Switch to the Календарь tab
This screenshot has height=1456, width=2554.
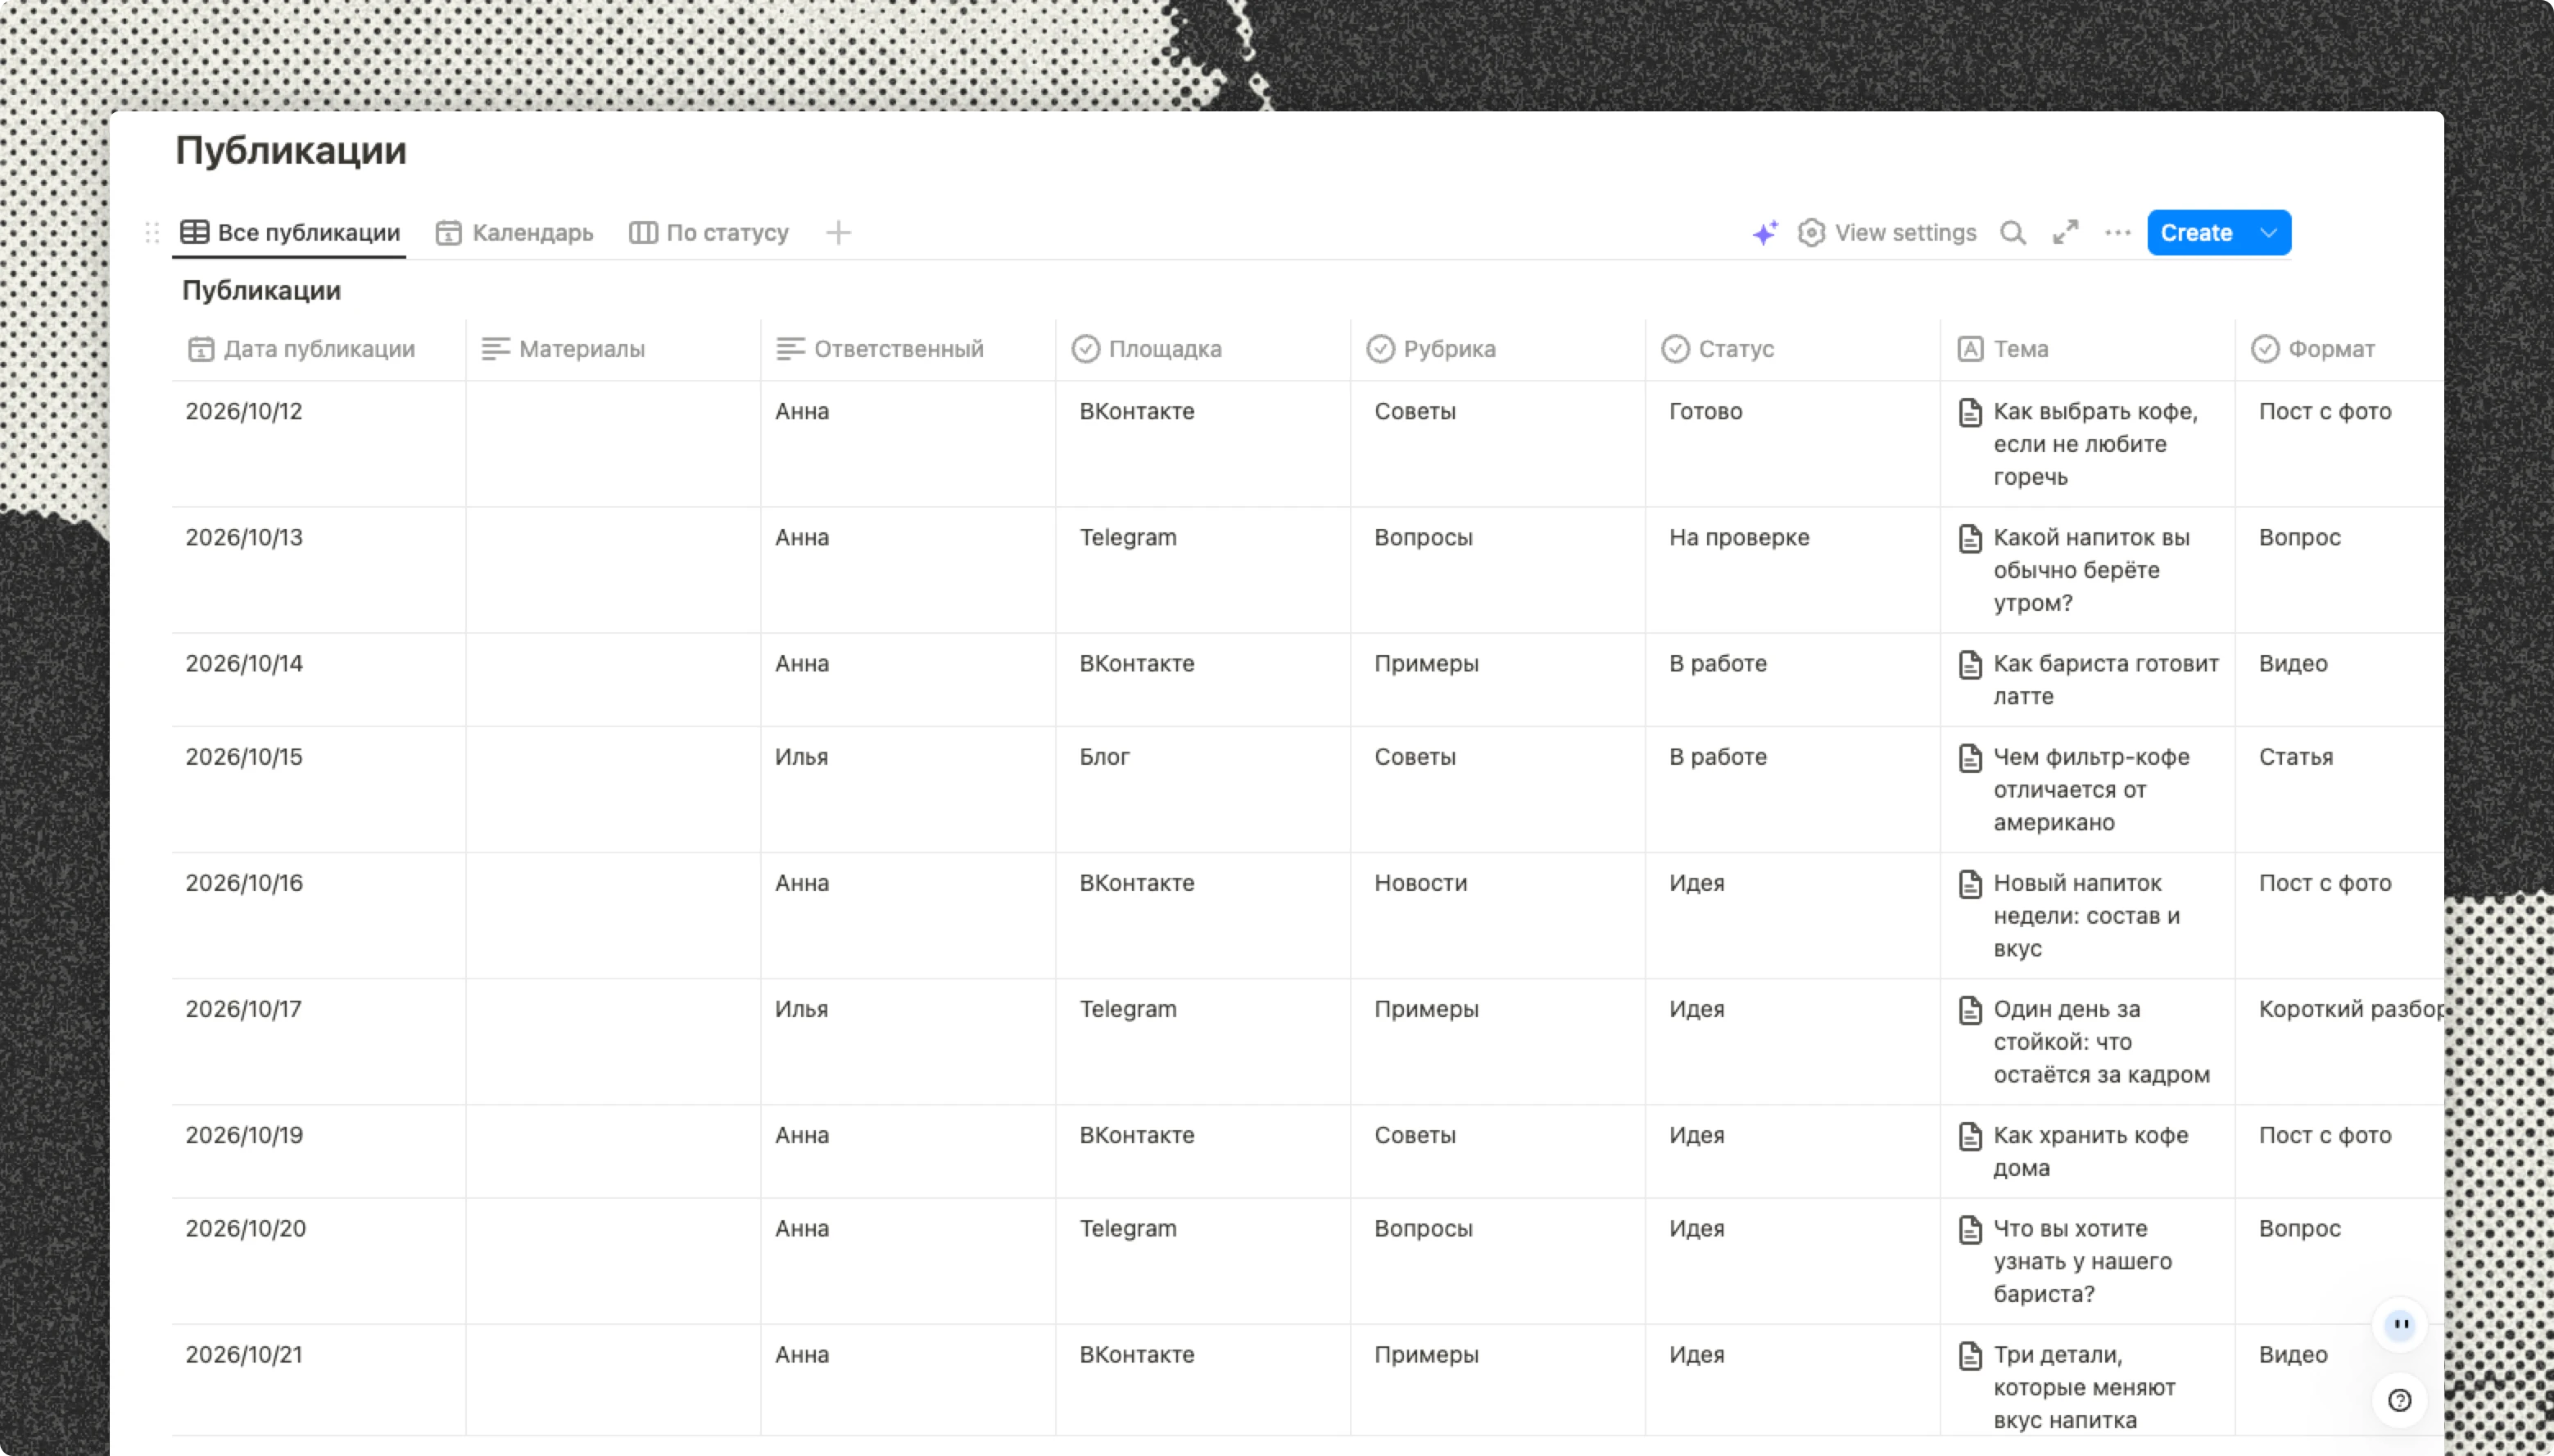[515, 233]
